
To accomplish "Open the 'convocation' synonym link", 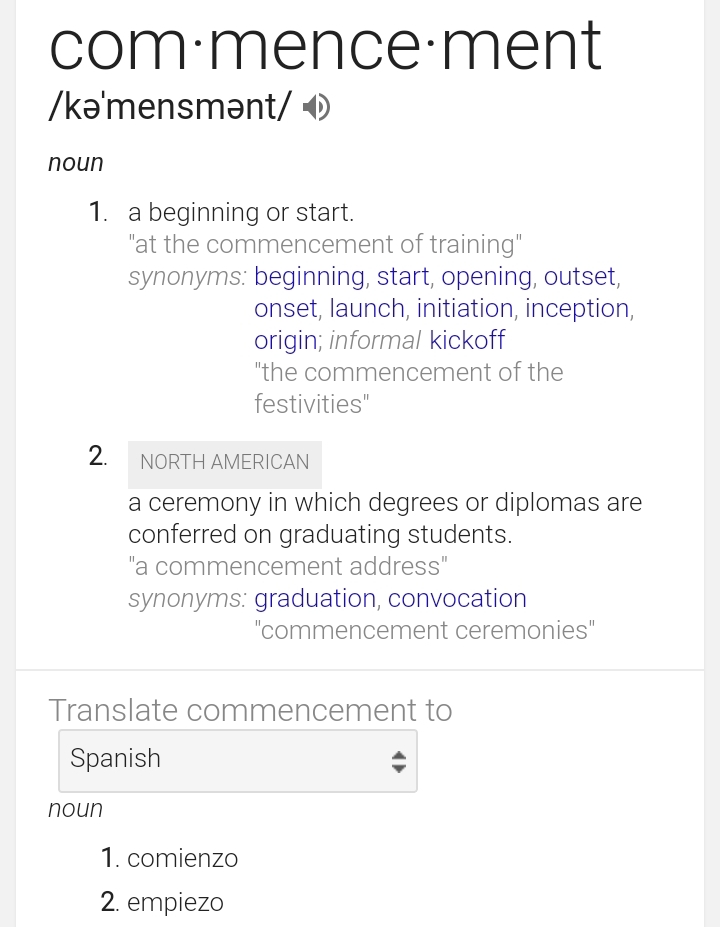I will (x=457, y=598).
